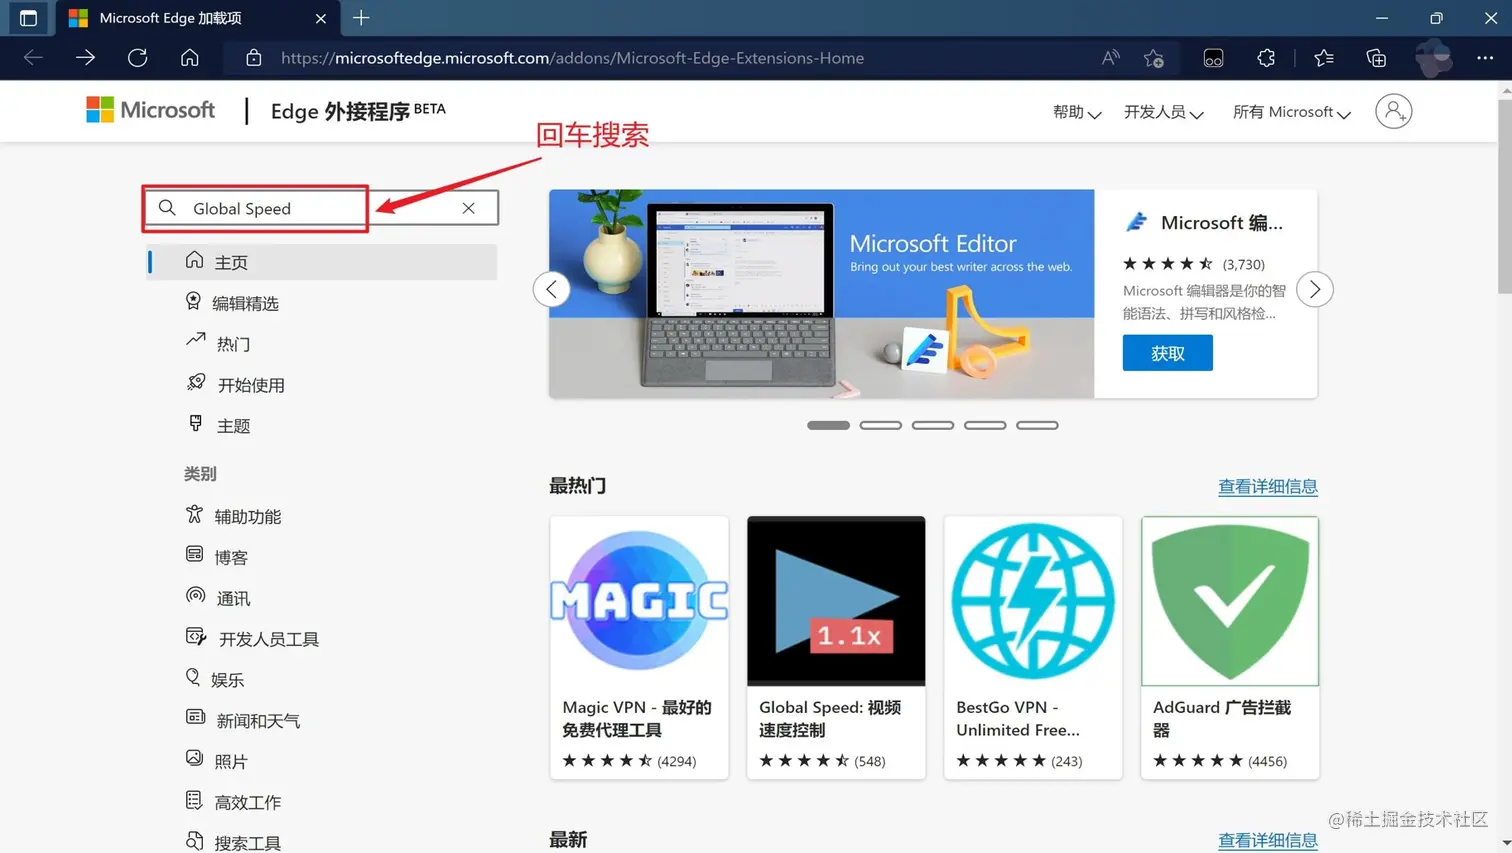Open the 热门 trending section

tap(230, 343)
